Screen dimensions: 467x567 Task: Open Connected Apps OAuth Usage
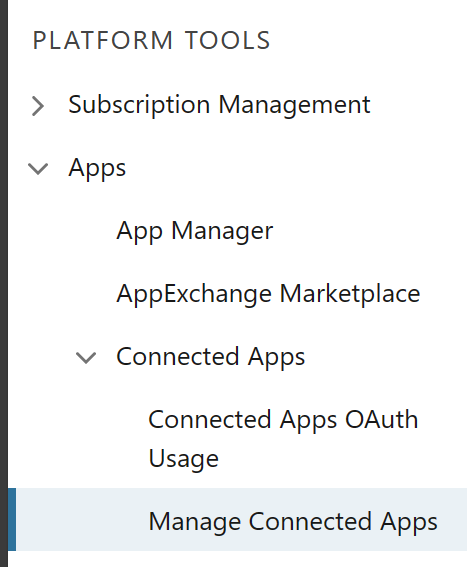pyautogui.click(x=283, y=439)
